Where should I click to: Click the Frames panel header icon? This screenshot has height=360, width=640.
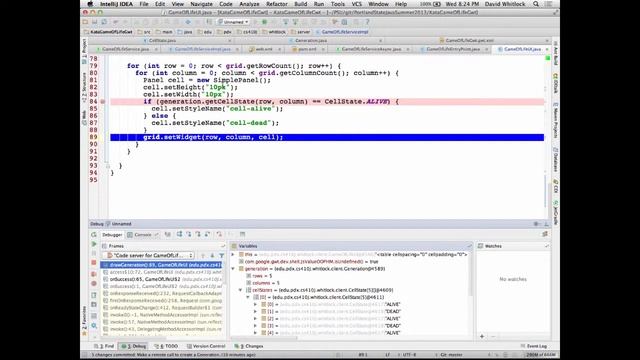[x=104, y=246]
